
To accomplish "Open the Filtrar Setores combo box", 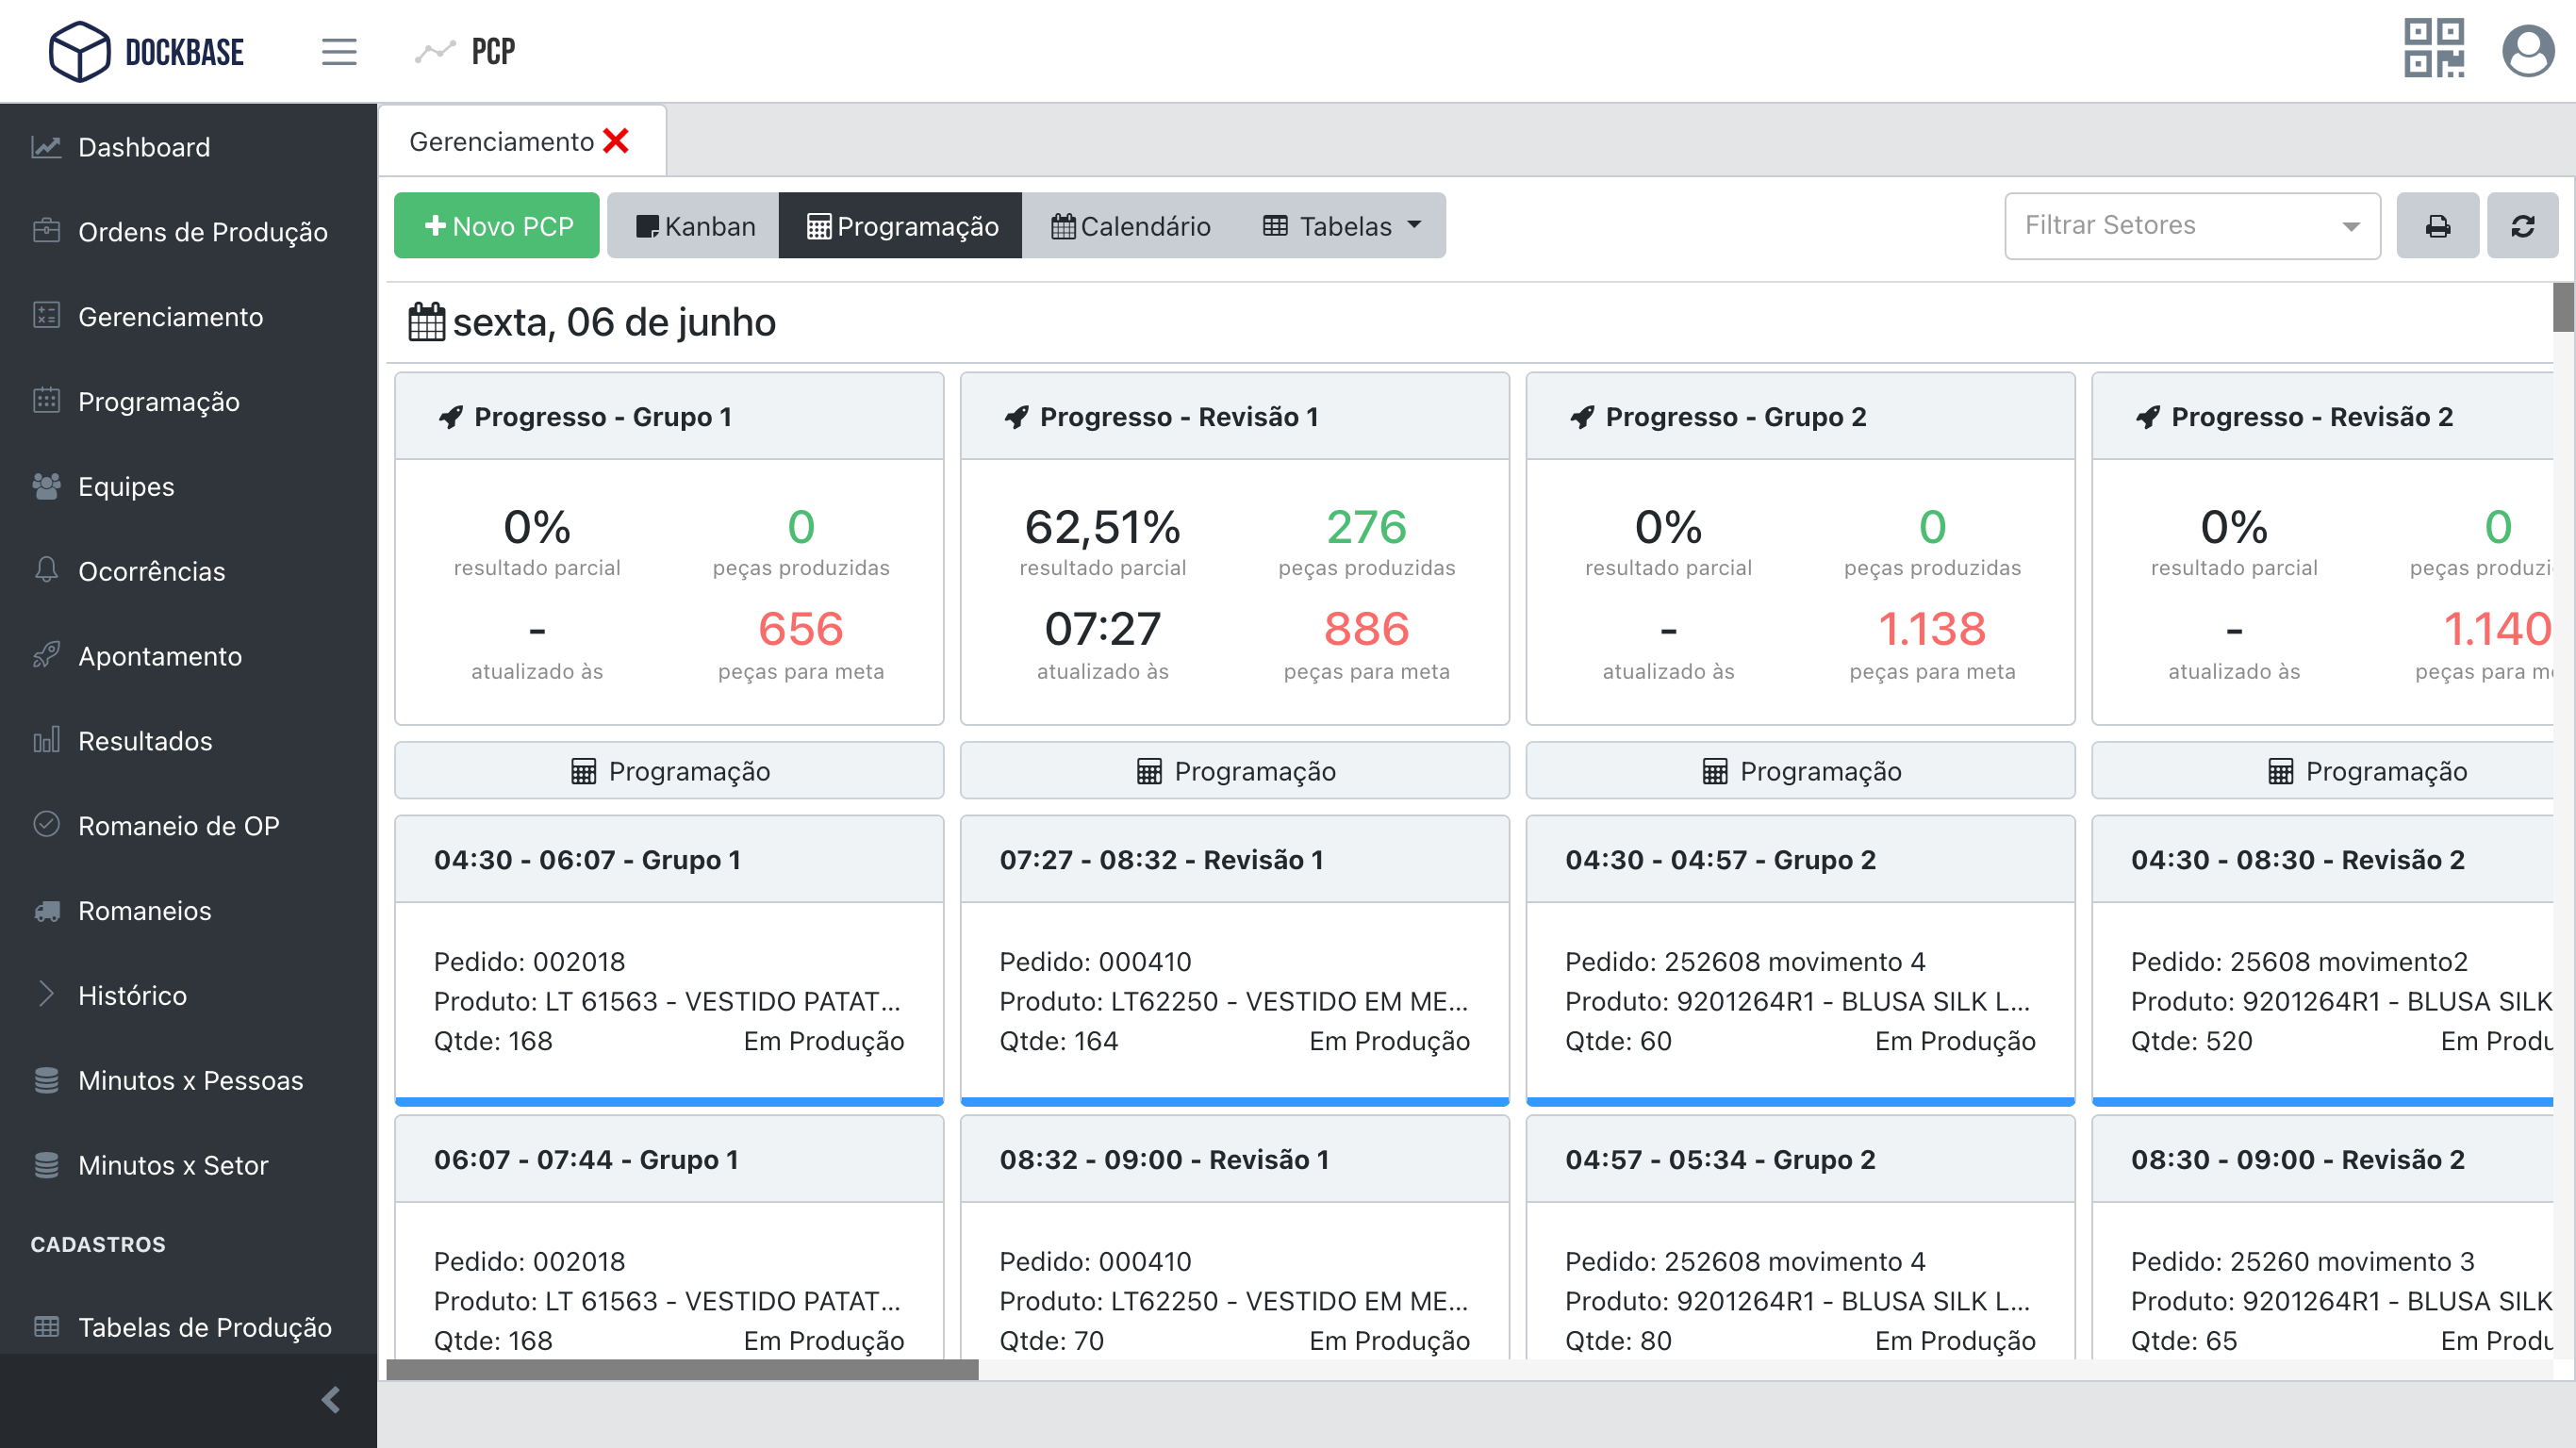I will click(2191, 226).
